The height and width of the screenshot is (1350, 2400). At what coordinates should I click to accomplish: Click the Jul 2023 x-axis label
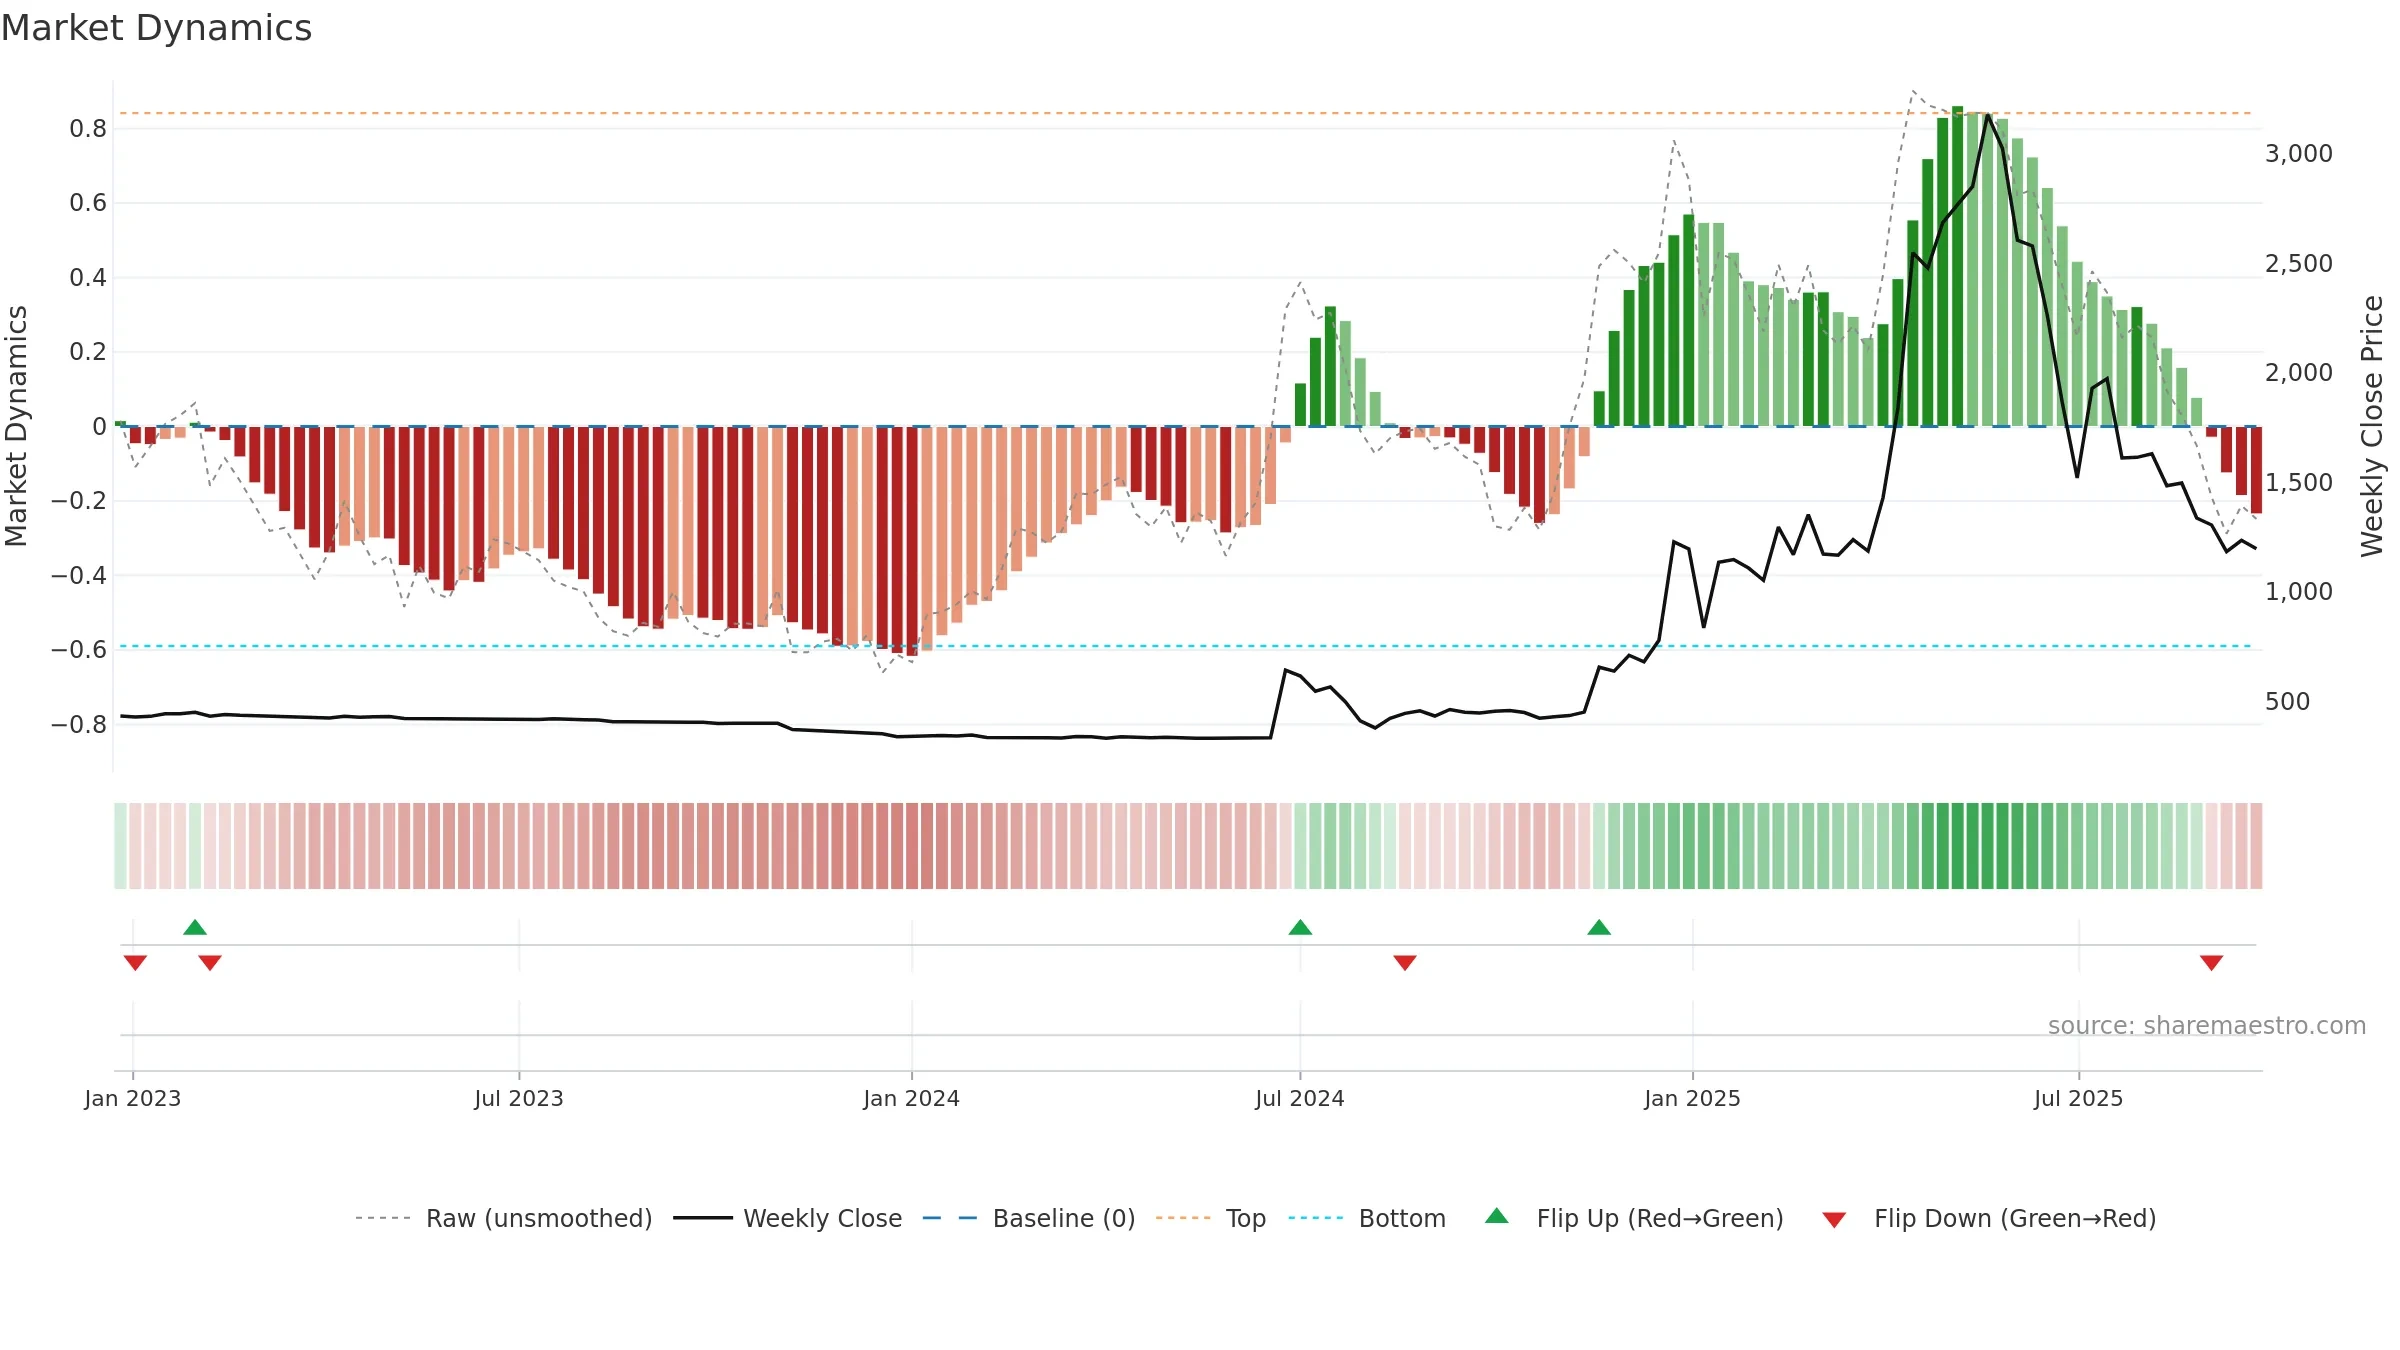[x=519, y=1098]
